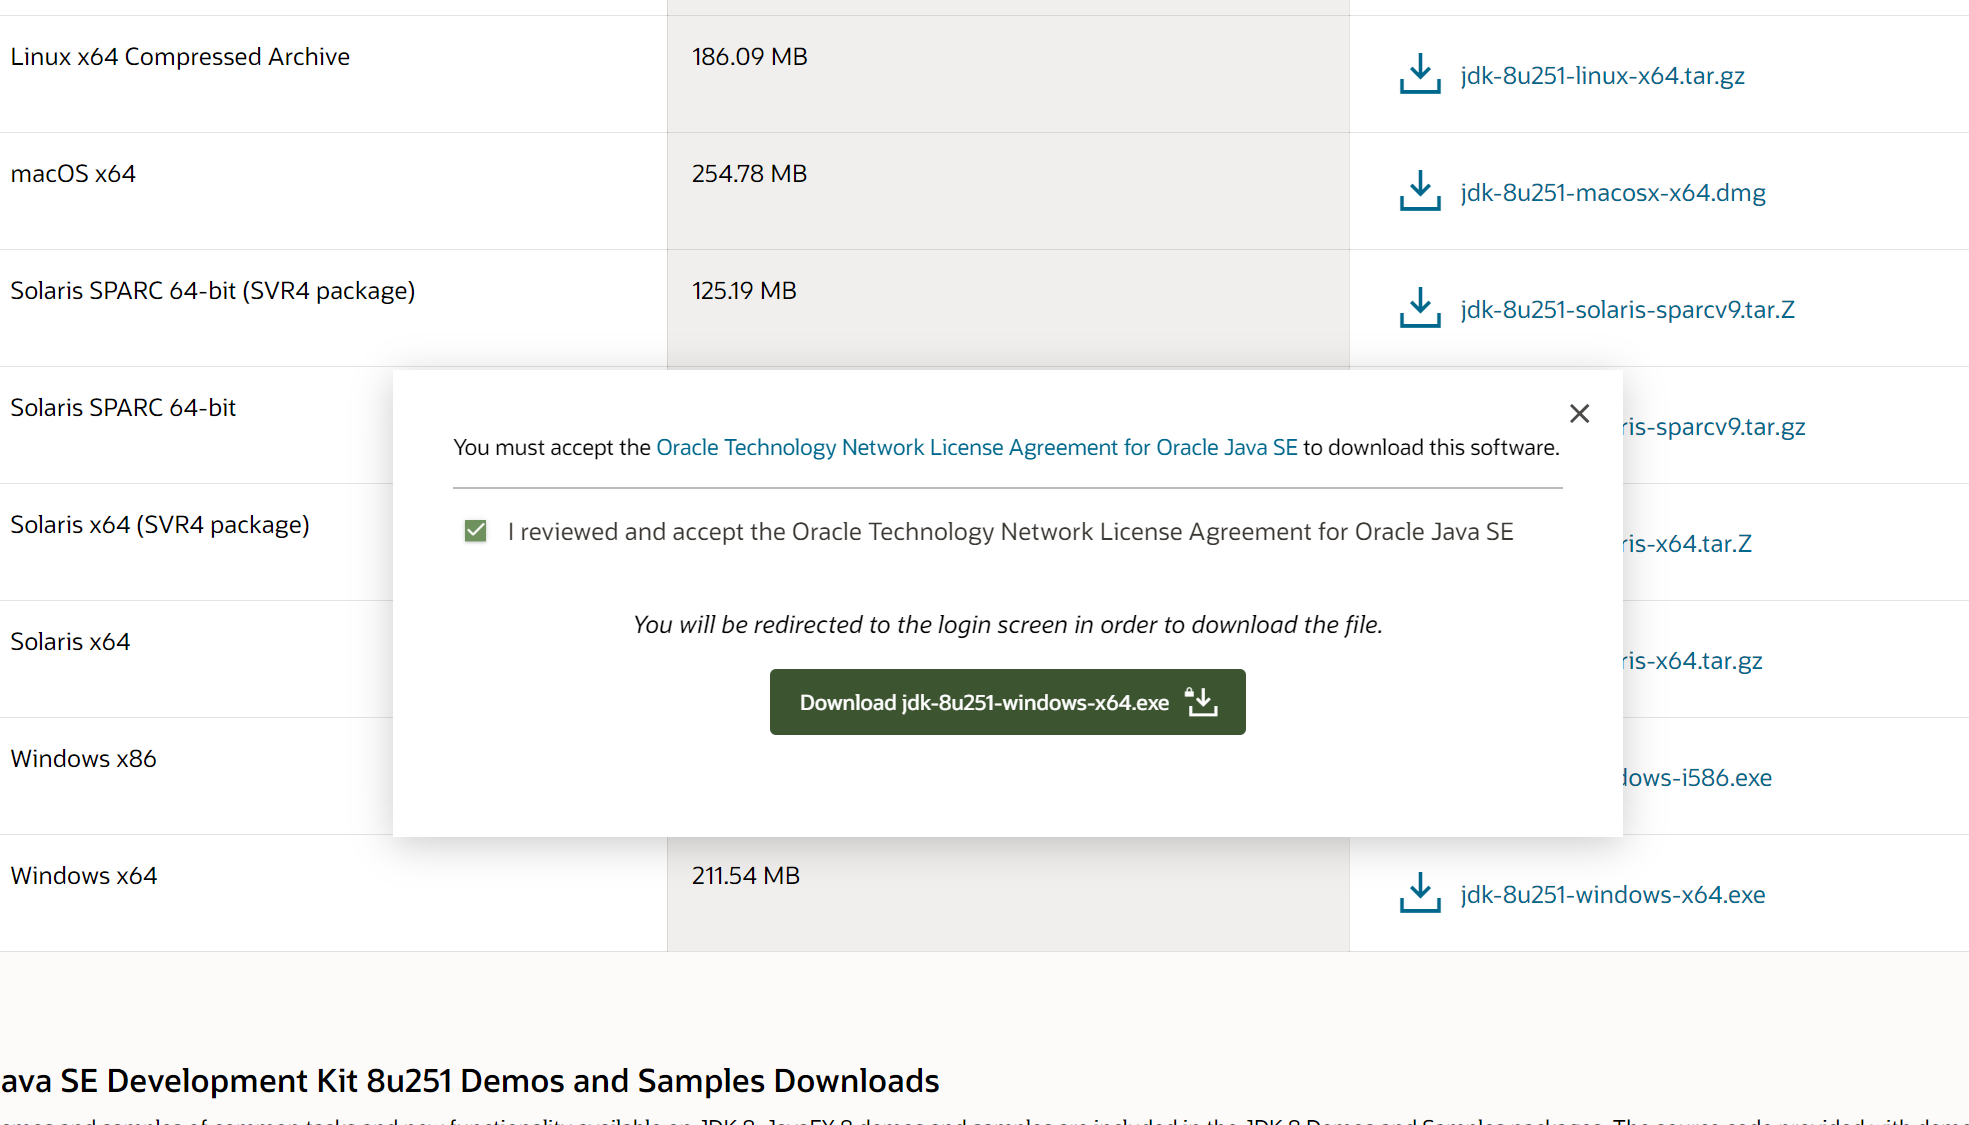The width and height of the screenshot is (1969, 1125).
Task: Open jdk-8u251-solaris-sparcv9.tar.Z link
Action: [x=1627, y=310]
